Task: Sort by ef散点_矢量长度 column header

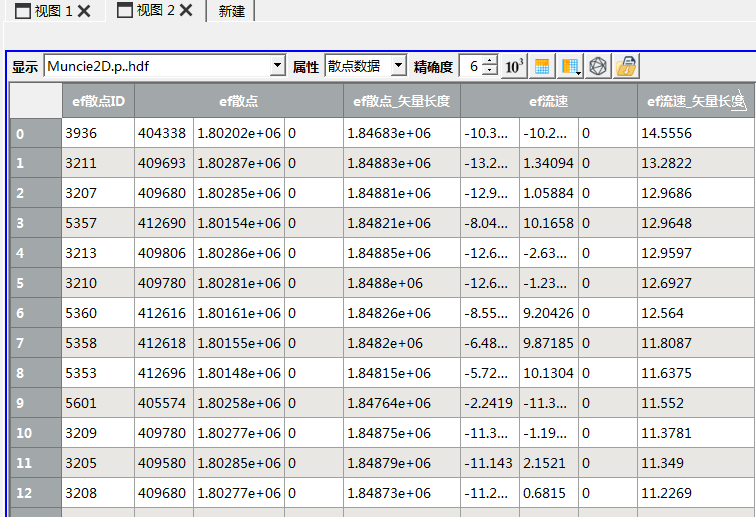Action: pos(402,101)
